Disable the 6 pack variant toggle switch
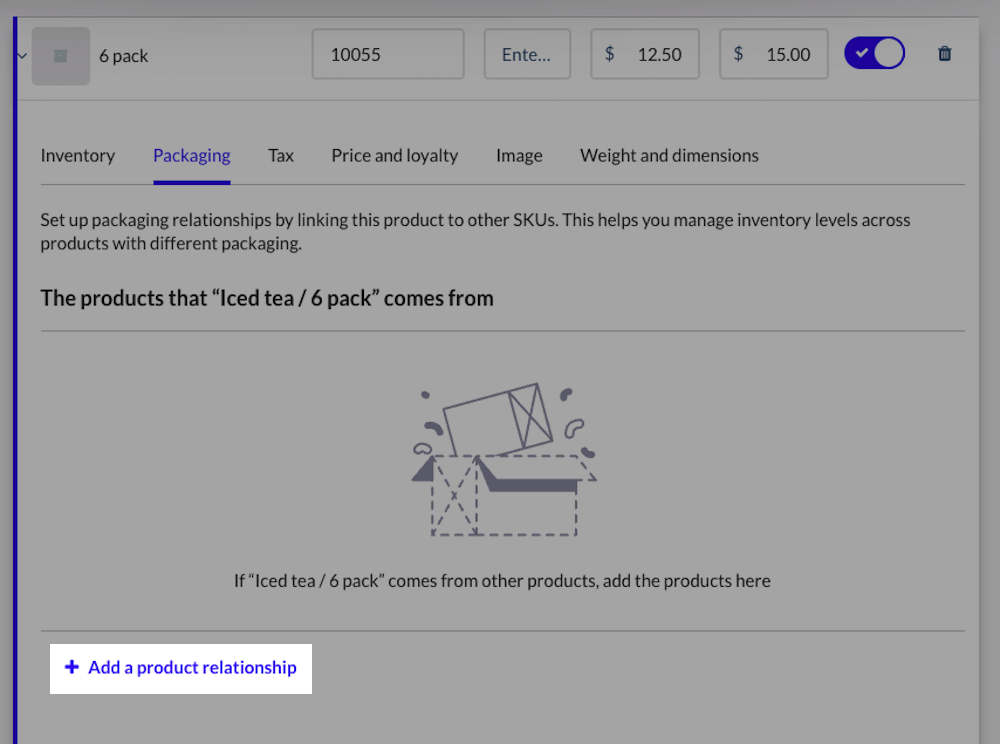This screenshot has width=1000, height=744. pyautogui.click(x=874, y=54)
